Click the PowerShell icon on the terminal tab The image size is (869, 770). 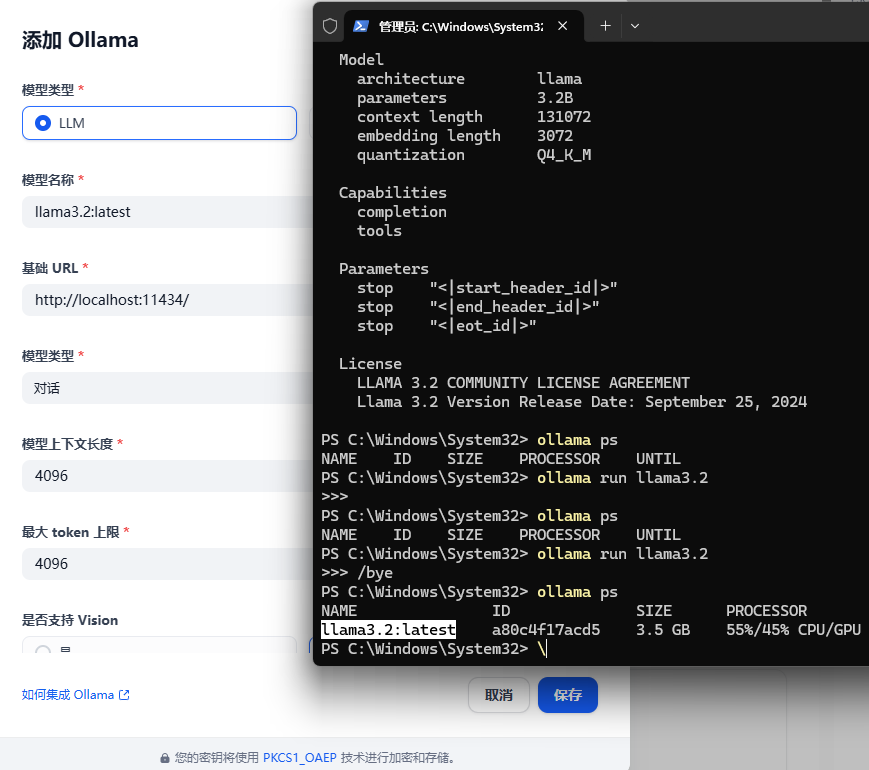[x=361, y=26]
